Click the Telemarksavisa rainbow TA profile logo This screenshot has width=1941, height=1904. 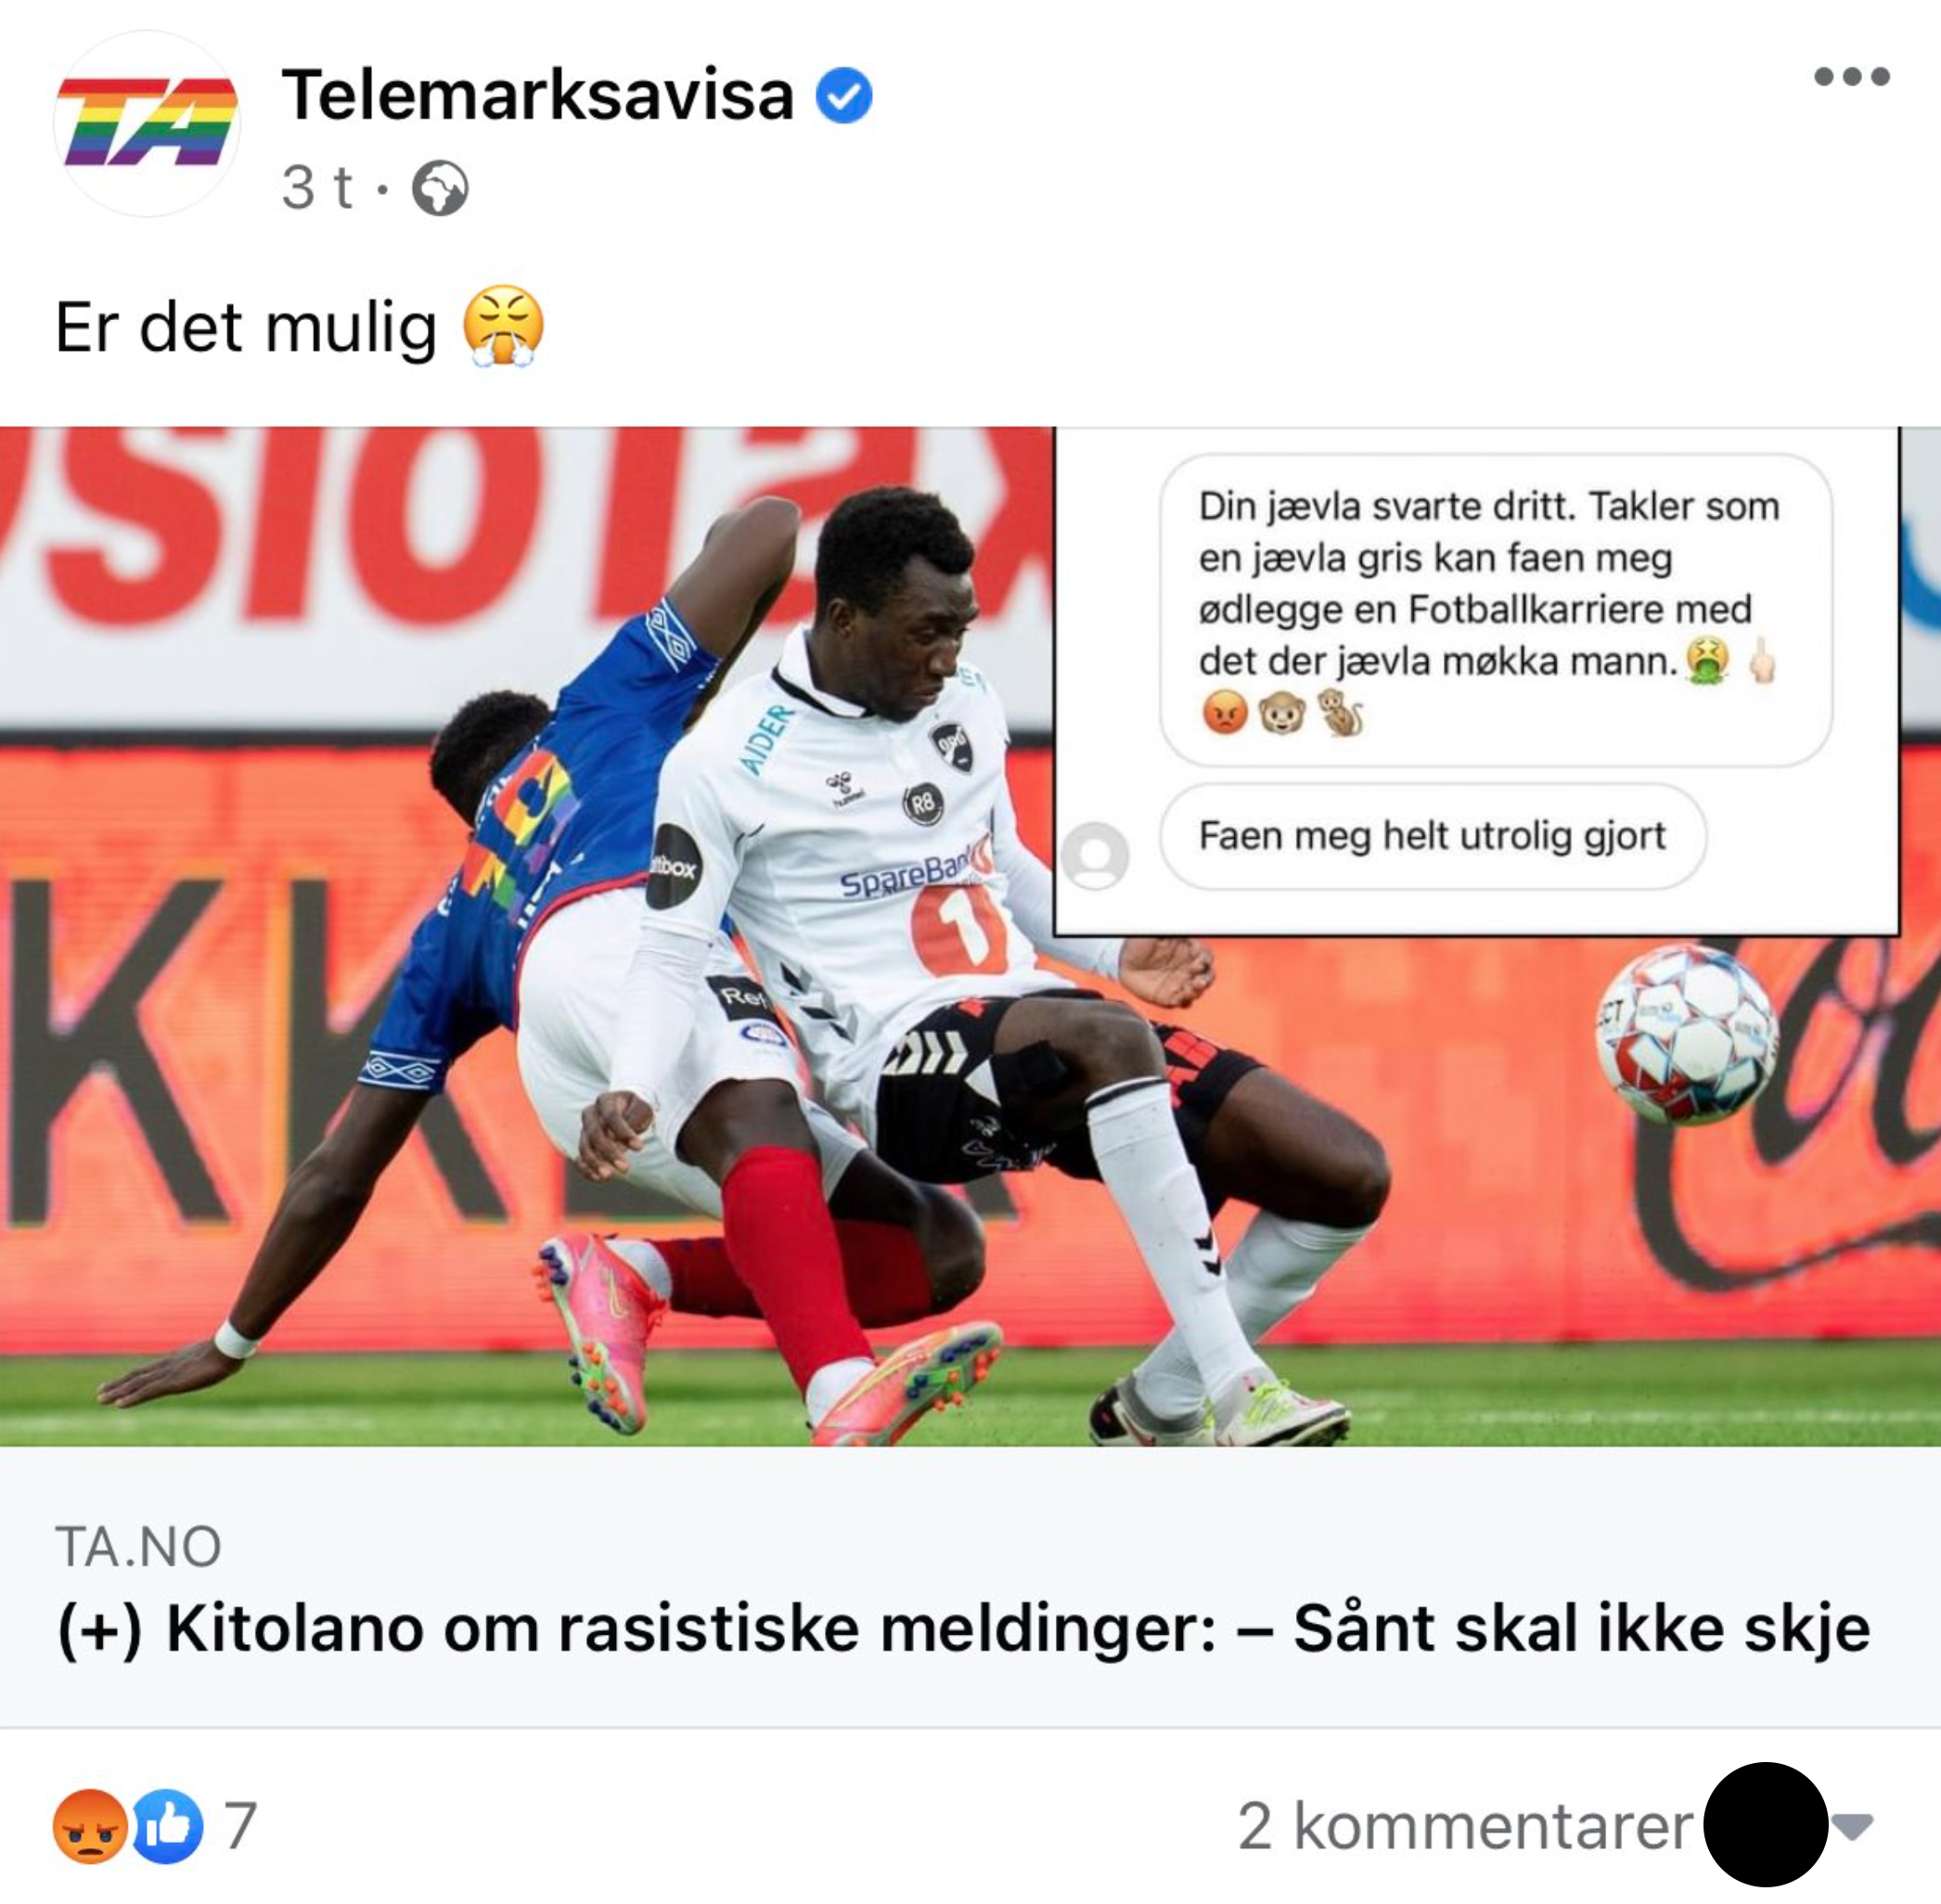[146, 123]
